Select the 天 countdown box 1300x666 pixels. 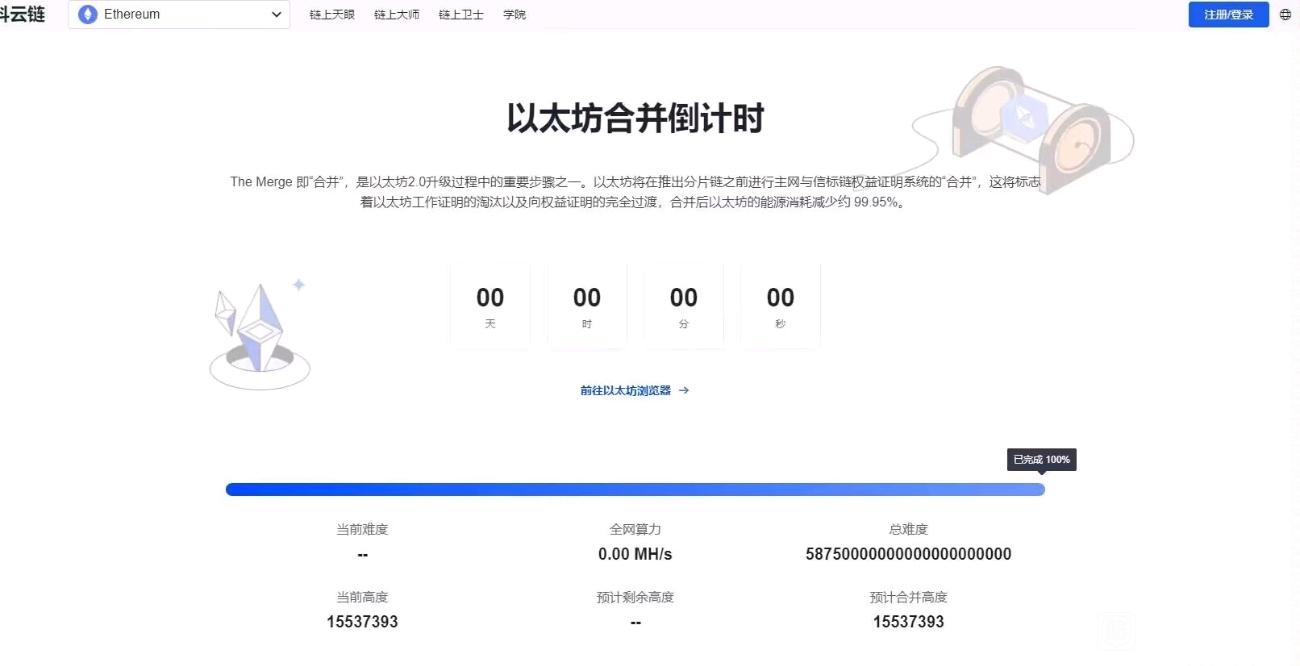click(490, 306)
